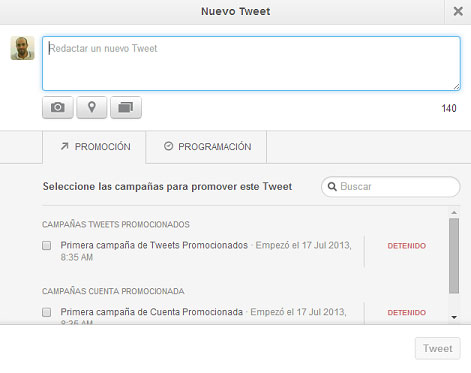Add location with the pin icon
Viewport: 471px width, 373px height.
coord(92,107)
